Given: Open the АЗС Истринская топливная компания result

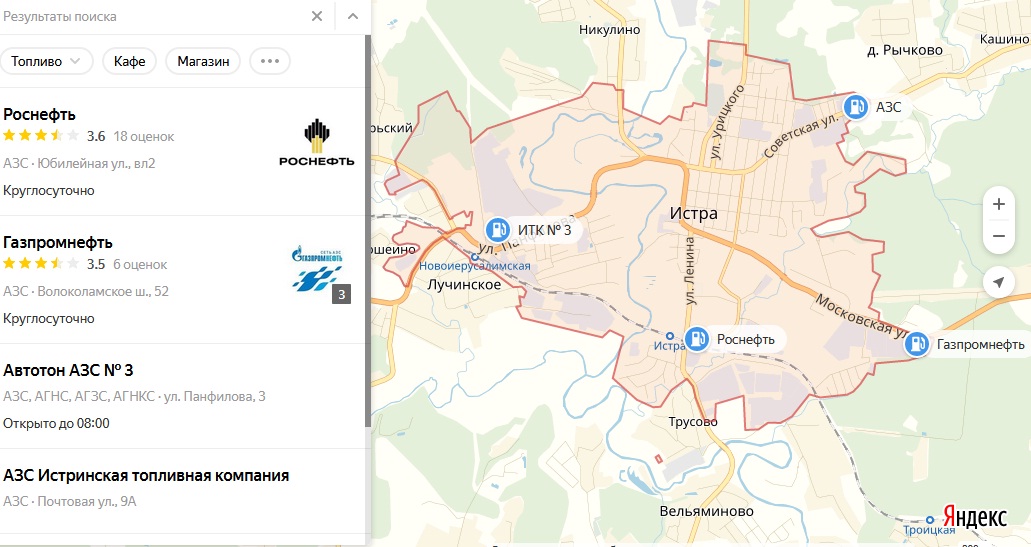Looking at the screenshot, I should coord(146,475).
